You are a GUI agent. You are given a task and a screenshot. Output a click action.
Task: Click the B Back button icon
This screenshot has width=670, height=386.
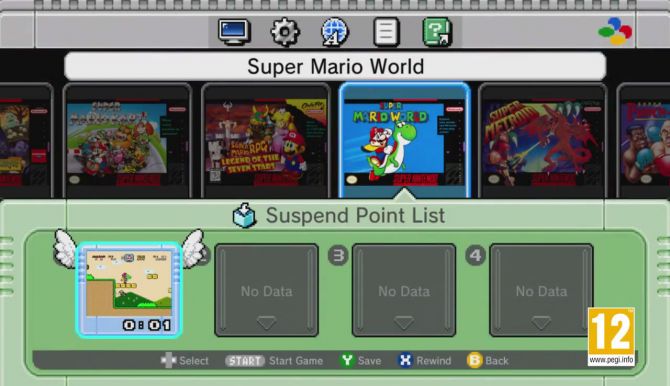pos(474,360)
